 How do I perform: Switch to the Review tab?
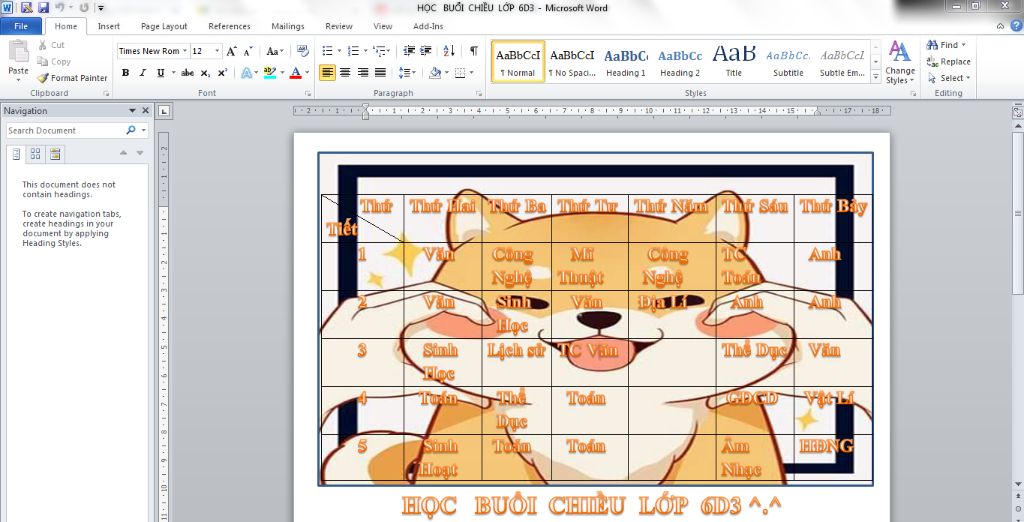tap(339, 26)
